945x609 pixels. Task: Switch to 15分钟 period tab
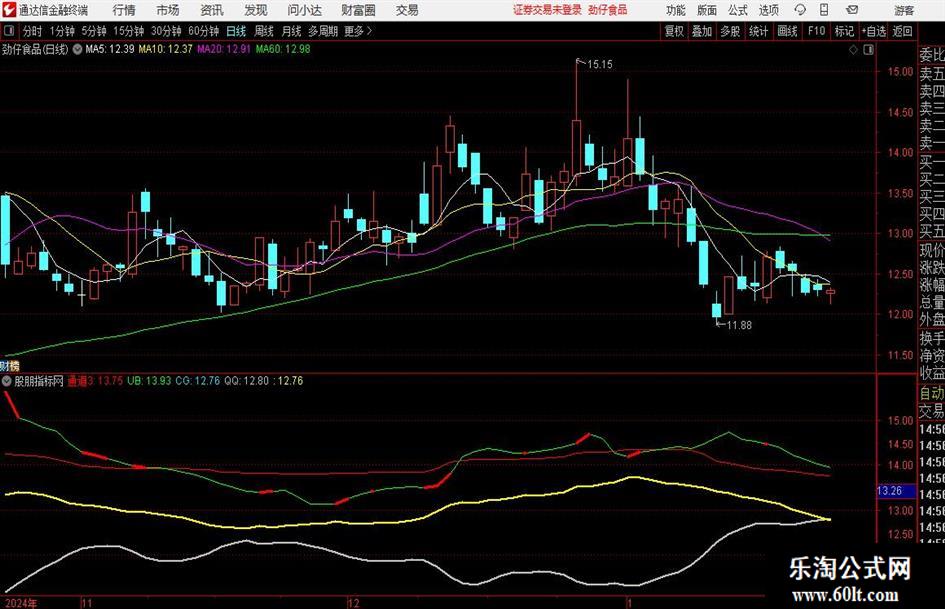pyautogui.click(x=129, y=31)
